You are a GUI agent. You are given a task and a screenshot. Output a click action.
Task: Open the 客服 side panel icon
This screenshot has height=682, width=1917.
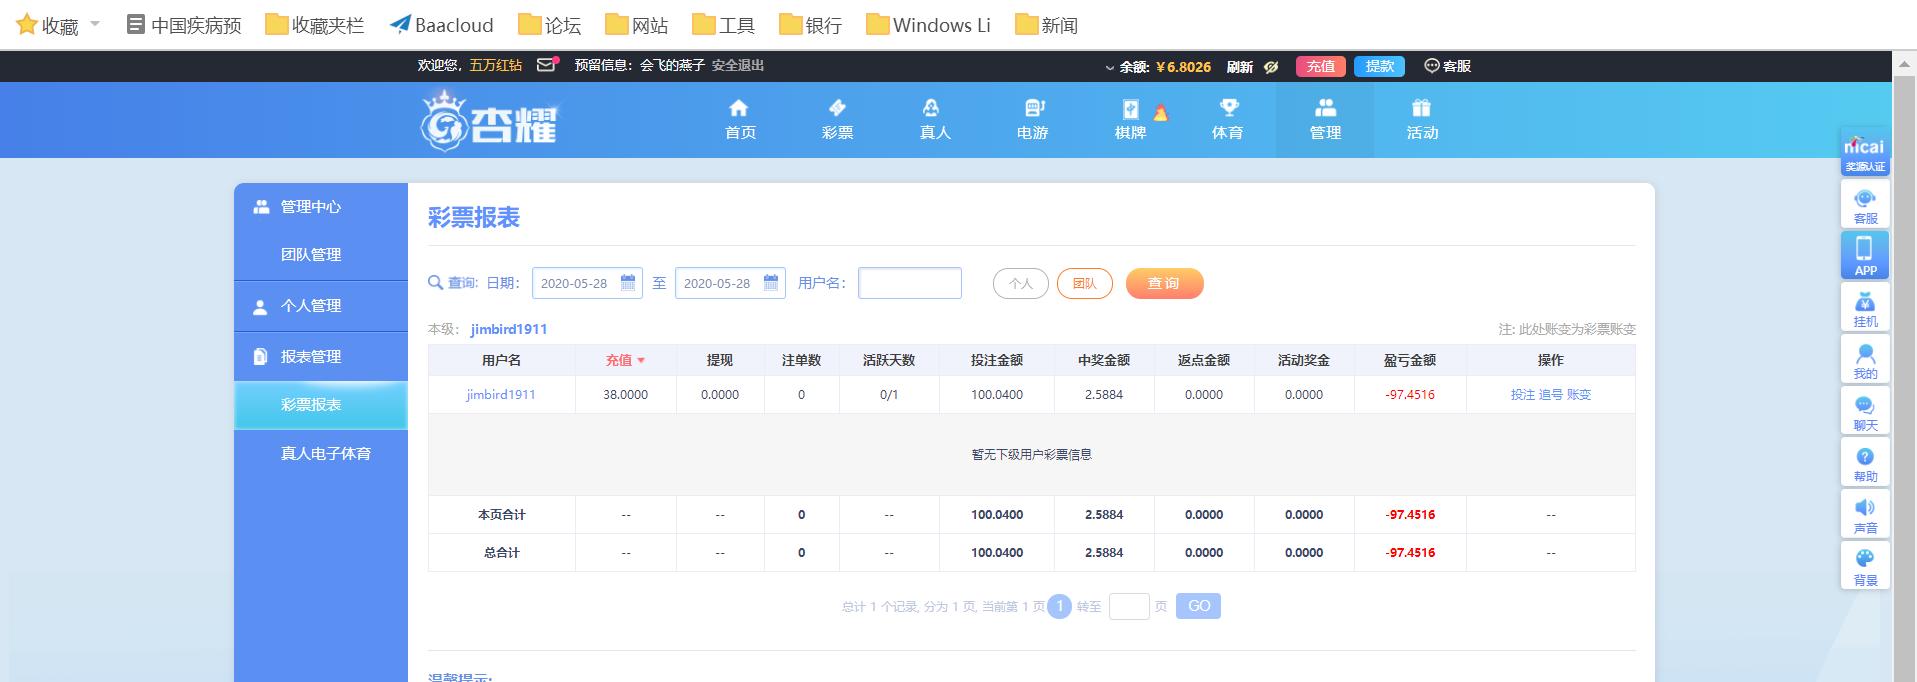click(x=1865, y=206)
